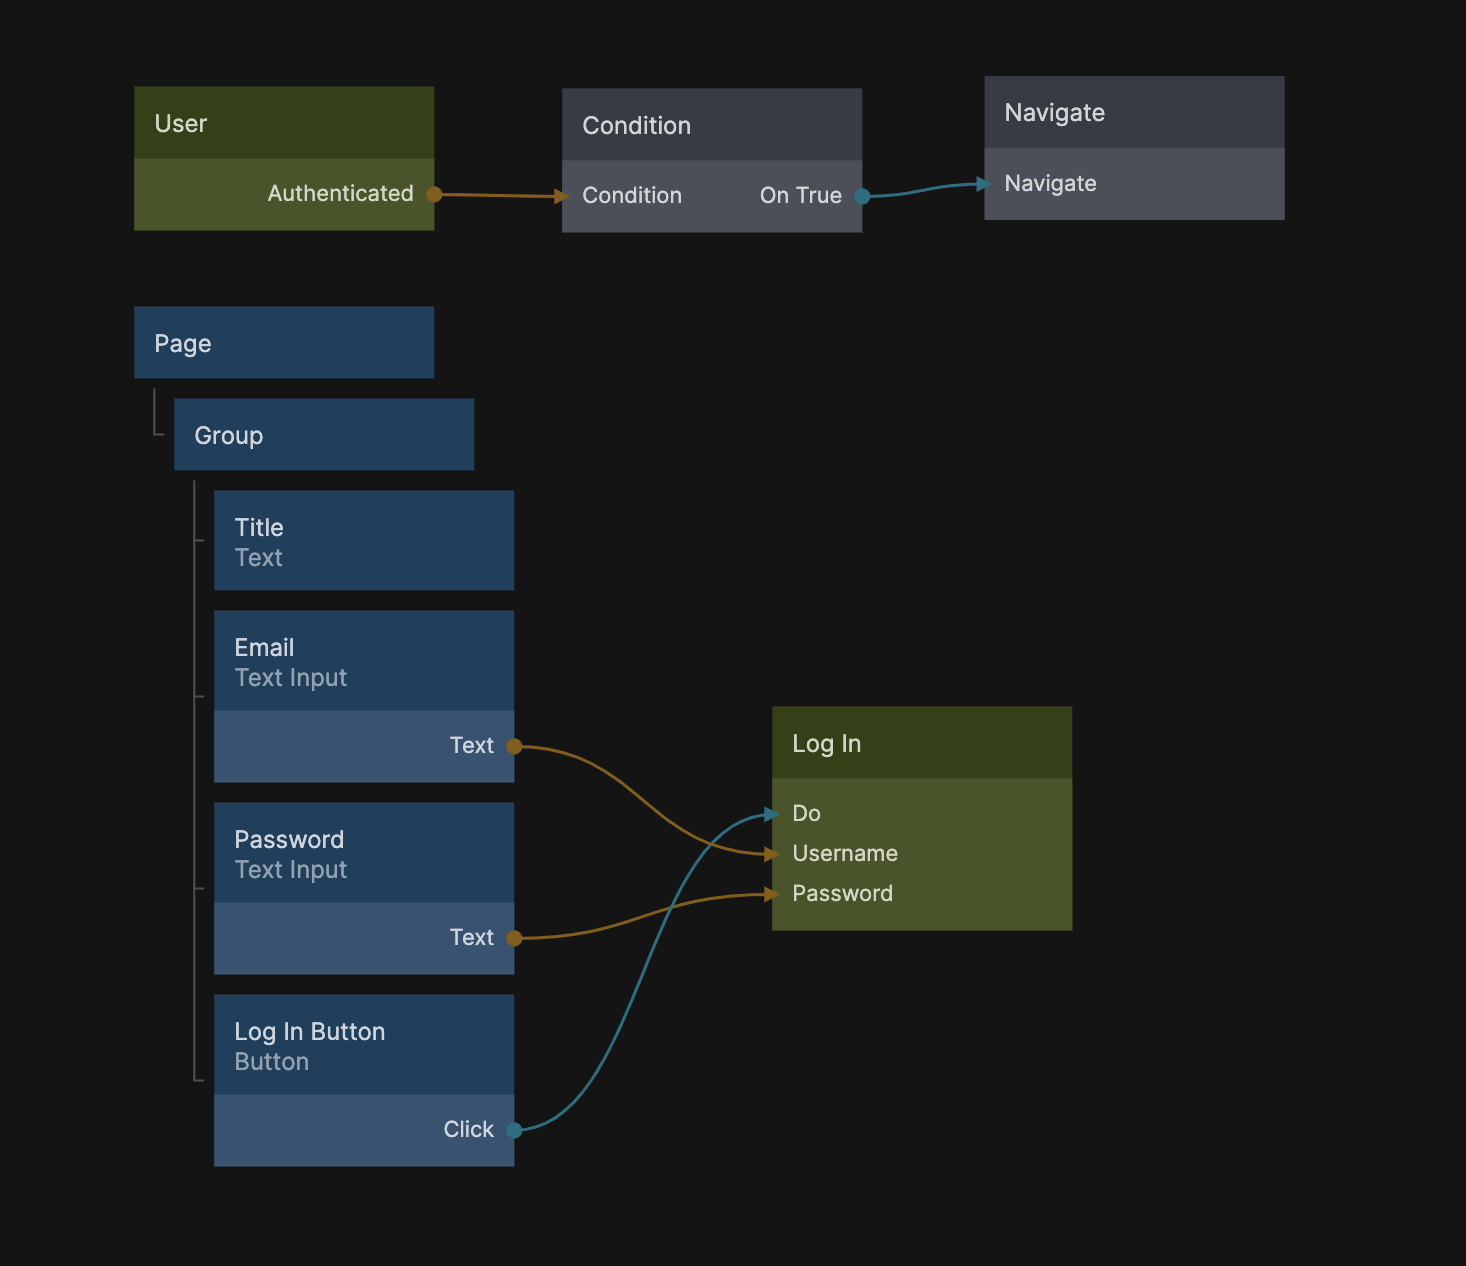Click the Email Text output port dot
Viewport: 1466px width, 1266px height.
[x=514, y=746]
